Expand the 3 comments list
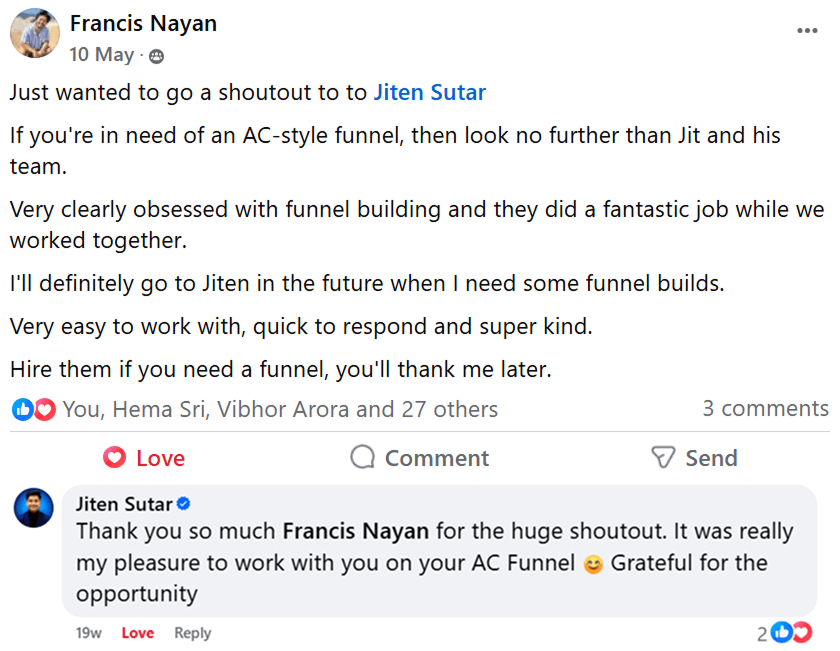840x651 pixels. [765, 408]
